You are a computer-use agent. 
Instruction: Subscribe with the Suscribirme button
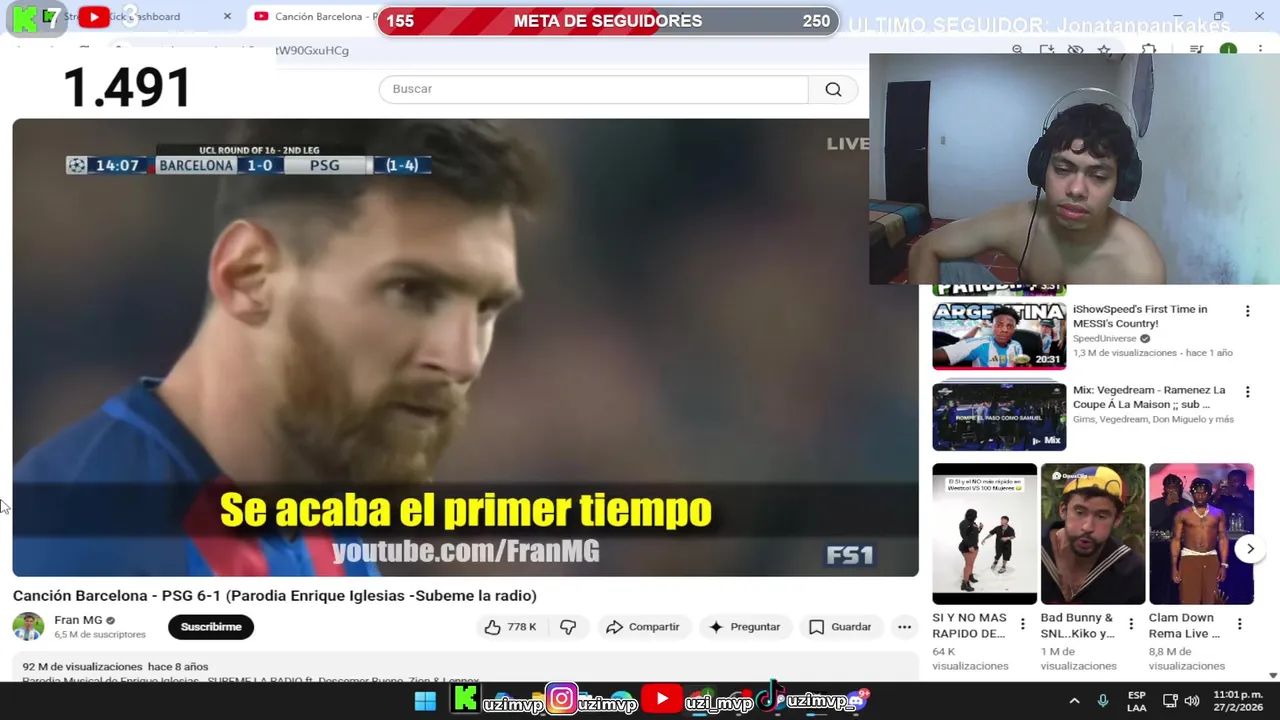(x=211, y=627)
